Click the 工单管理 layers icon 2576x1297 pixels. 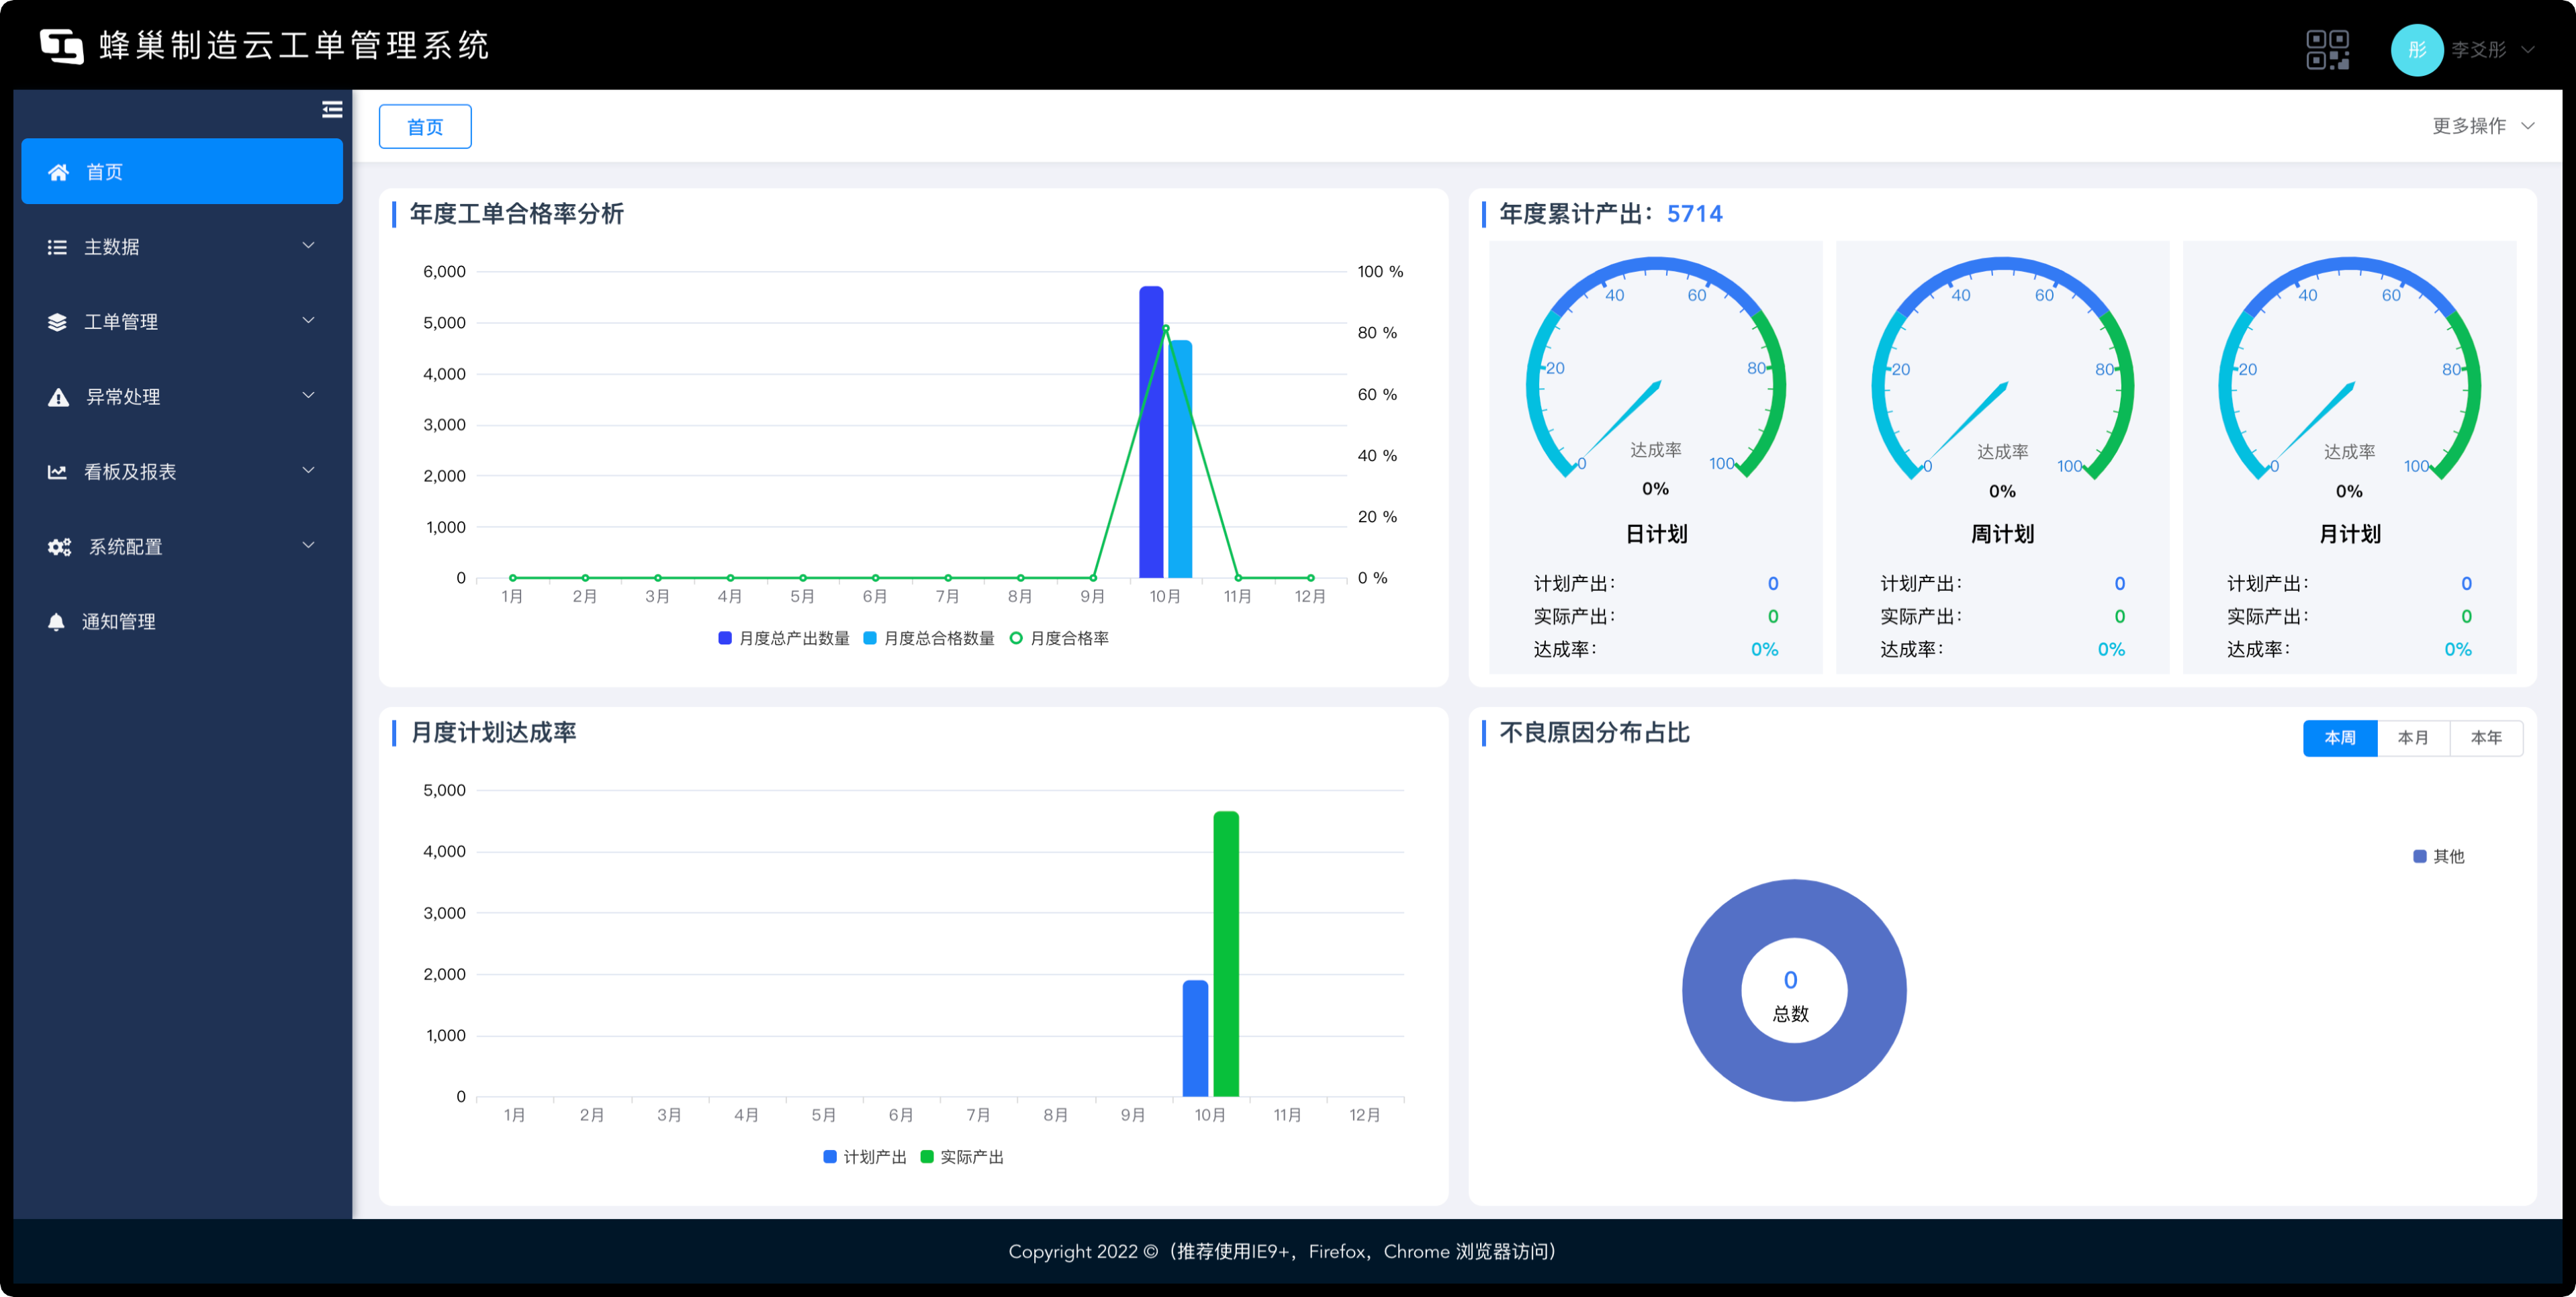coord(57,322)
